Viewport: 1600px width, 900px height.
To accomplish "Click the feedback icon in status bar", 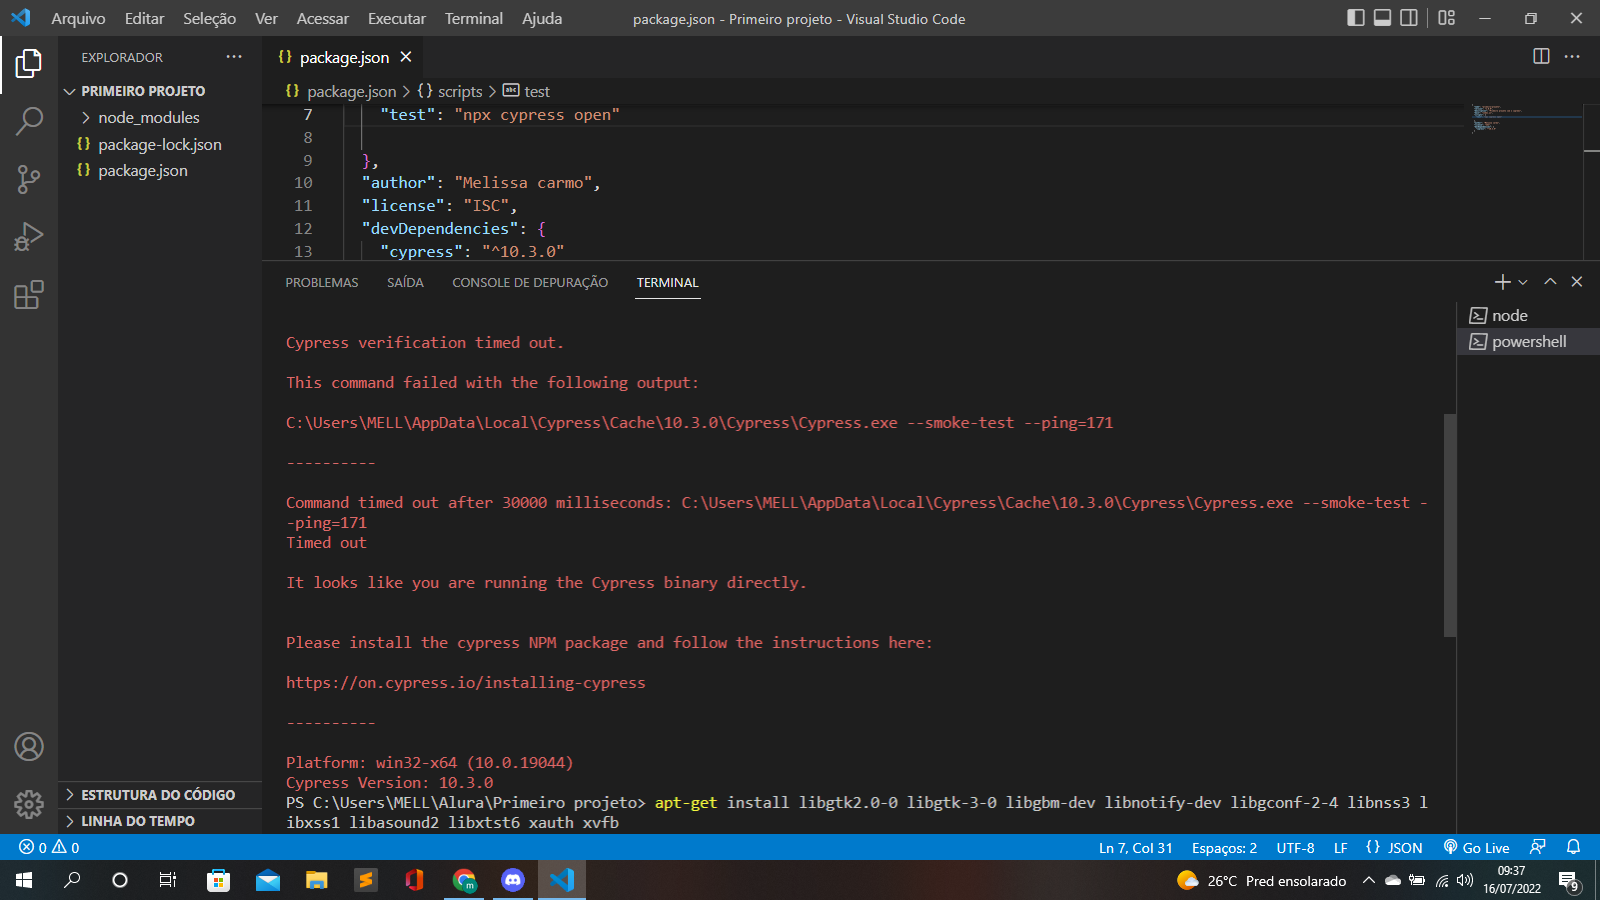I will coord(1538,847).
